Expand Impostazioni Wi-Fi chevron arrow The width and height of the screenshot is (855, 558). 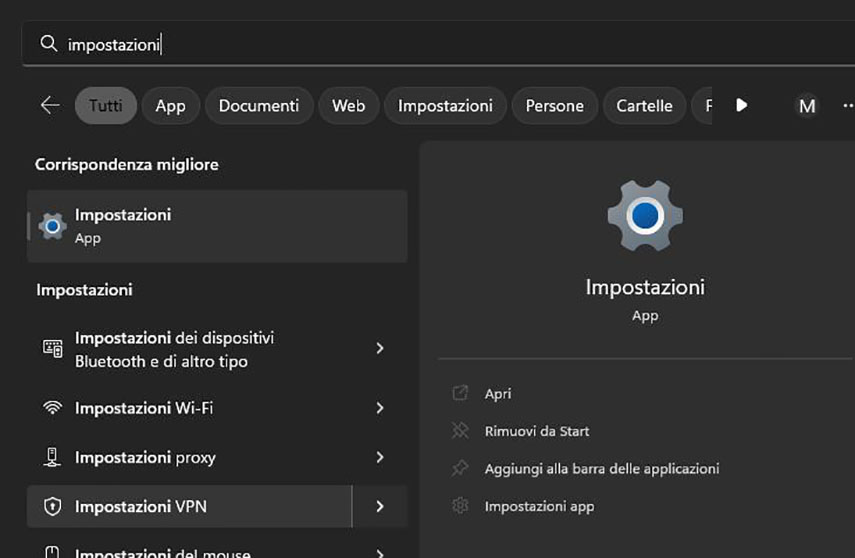point(380,408)
